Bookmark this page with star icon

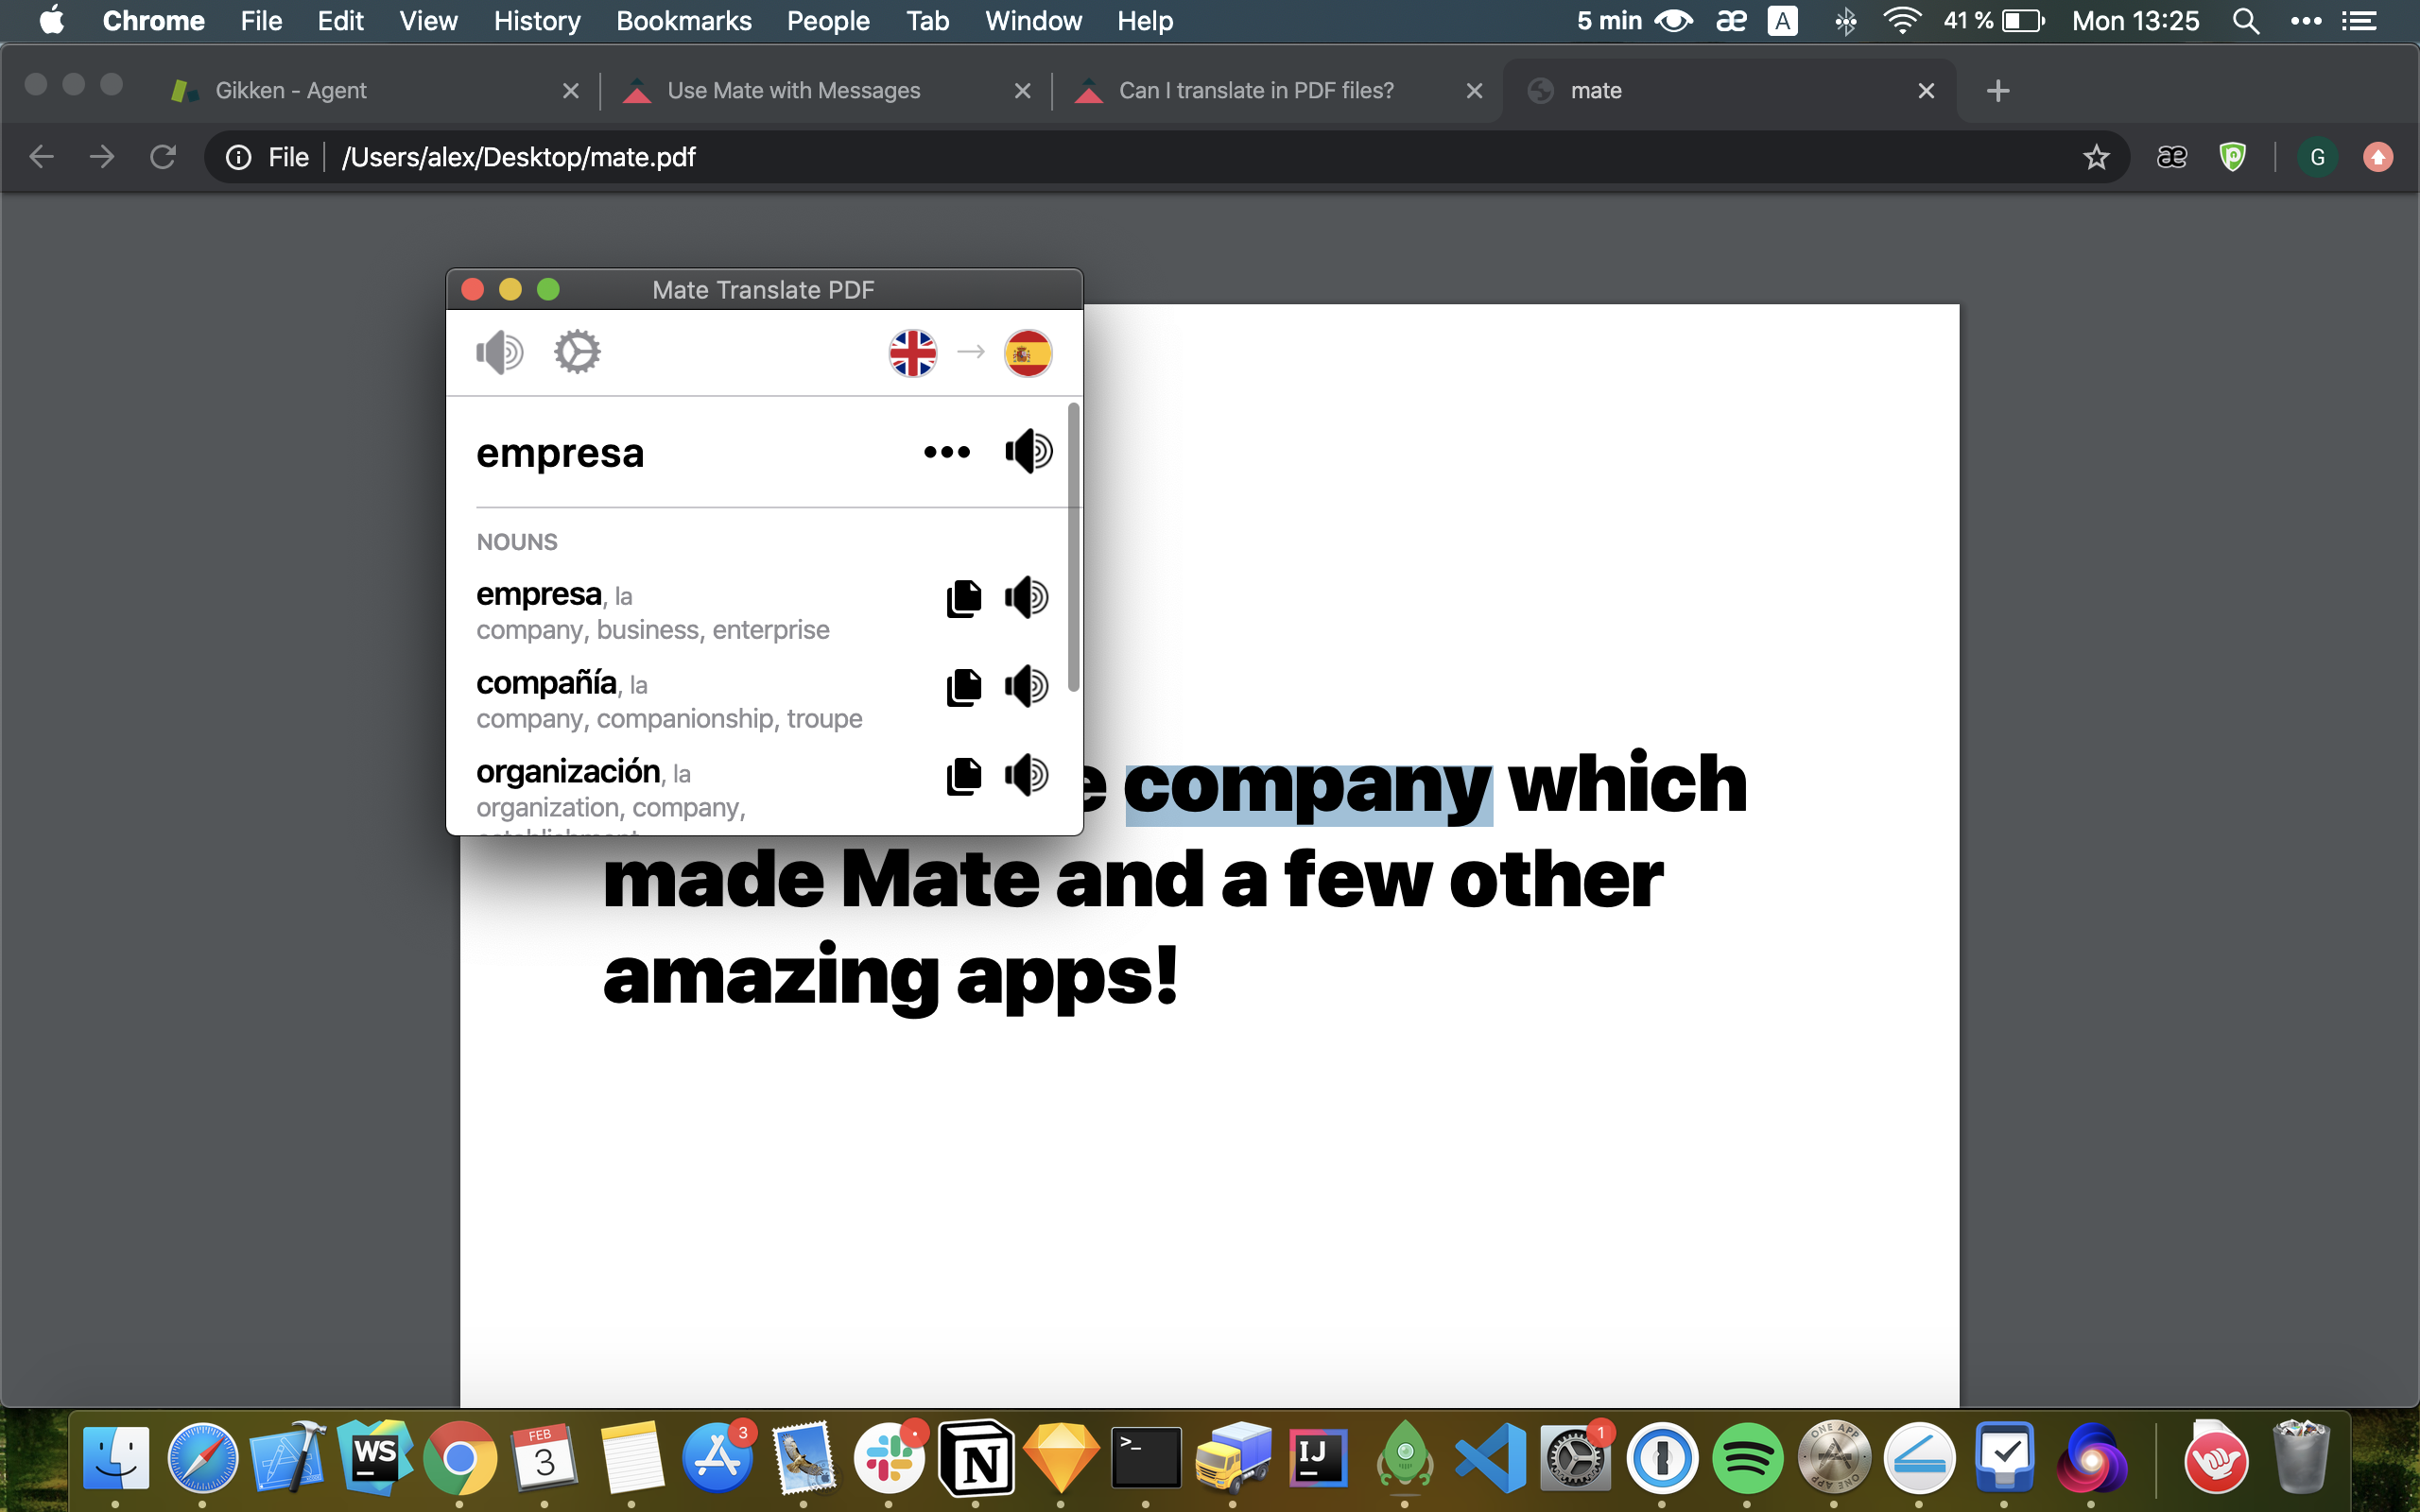(2096, 157)
